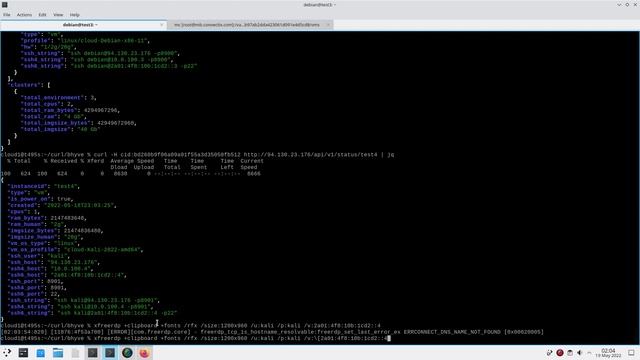The image size is (640, 360).
Task: Click the blue app icon in the taskbar
Action: tap(40, 353)
